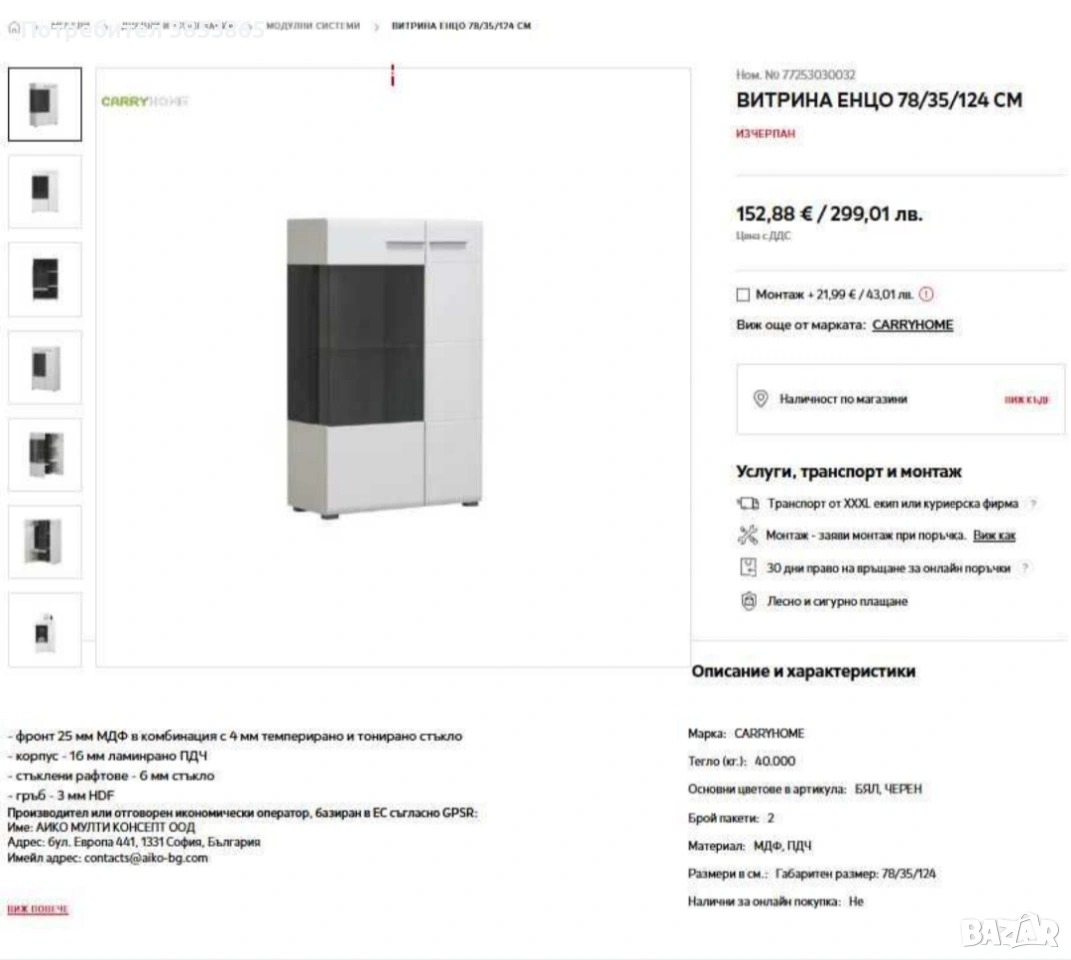Click the delivery truck icon
The height and width of the screenshot is (960, 1071).
tap(748, 503)
